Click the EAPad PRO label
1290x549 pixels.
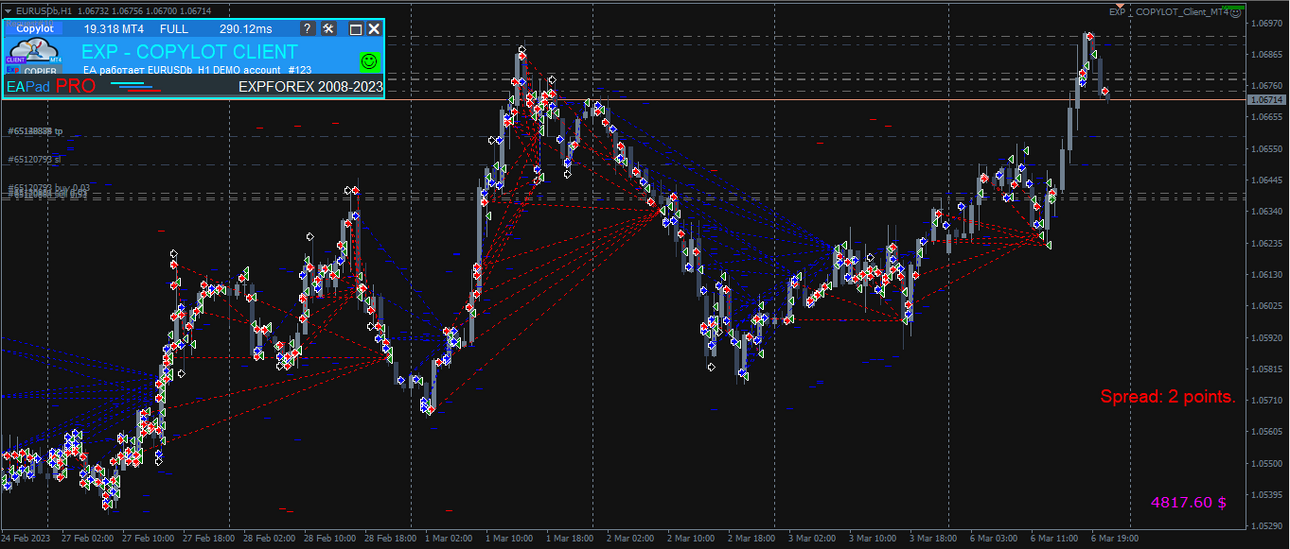pyautogui.click(x=51, y=87)
